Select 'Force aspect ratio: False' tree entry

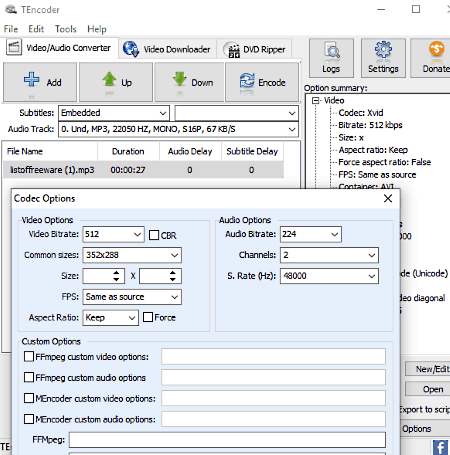click(x=385, y=162)
